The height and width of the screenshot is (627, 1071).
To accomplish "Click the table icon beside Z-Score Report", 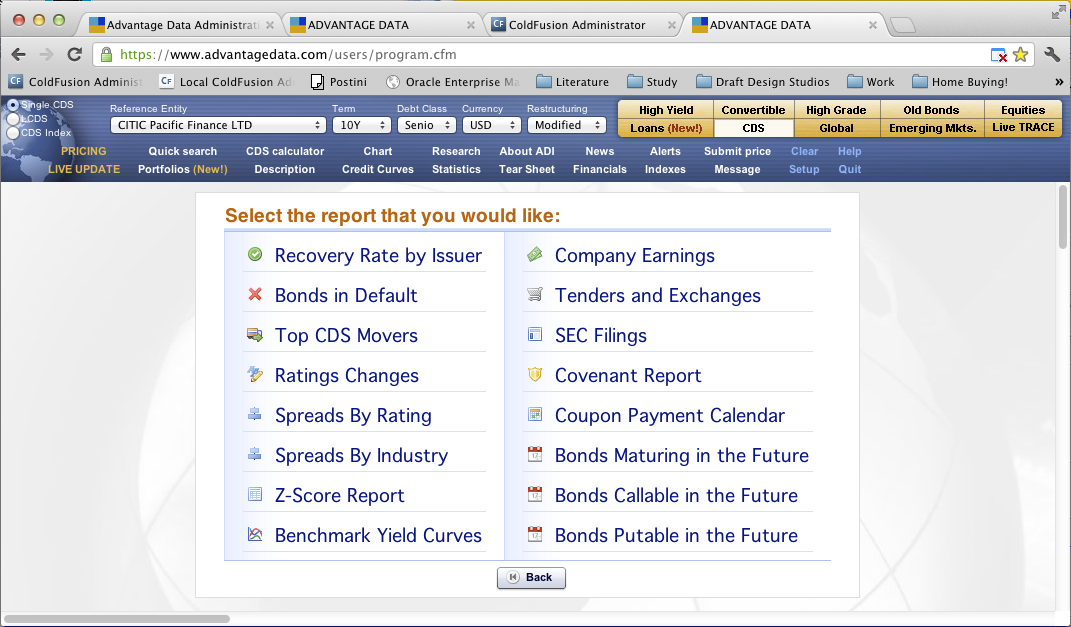I will 255,494.
